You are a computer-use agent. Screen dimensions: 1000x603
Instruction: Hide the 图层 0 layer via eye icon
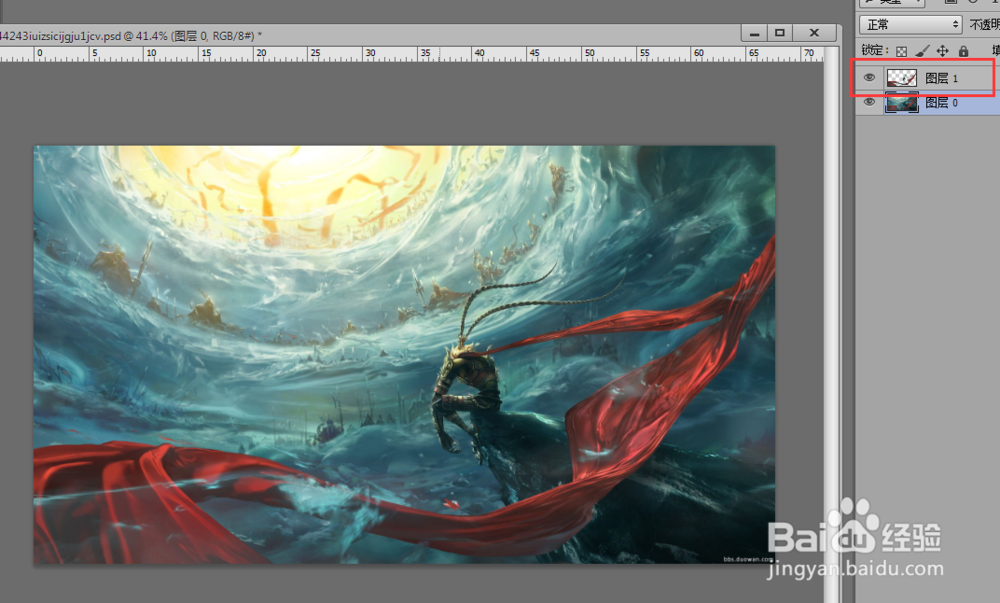869,102
